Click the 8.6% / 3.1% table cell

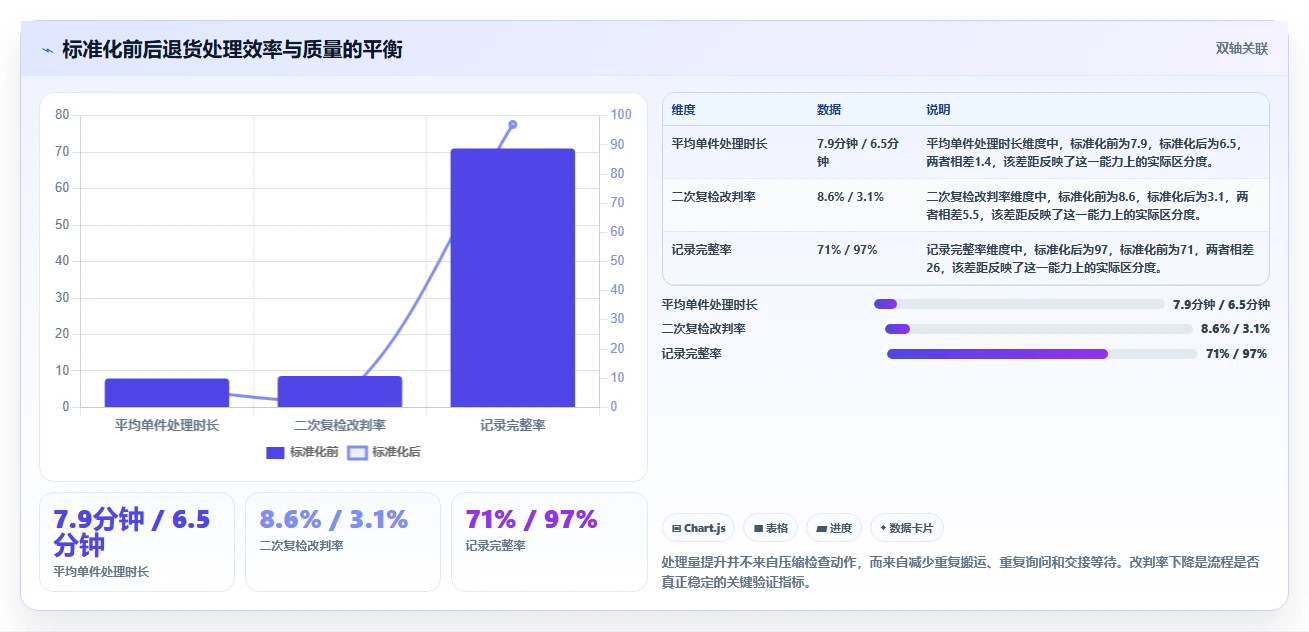click(850, 197)
